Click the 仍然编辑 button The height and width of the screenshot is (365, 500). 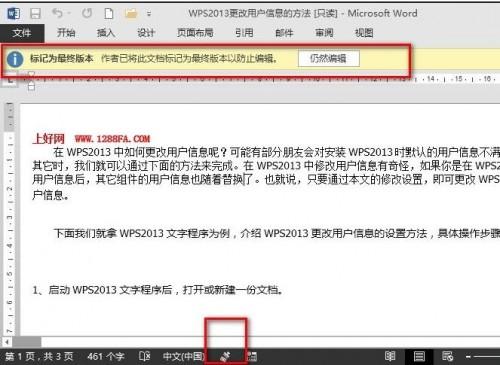(328, 59)
